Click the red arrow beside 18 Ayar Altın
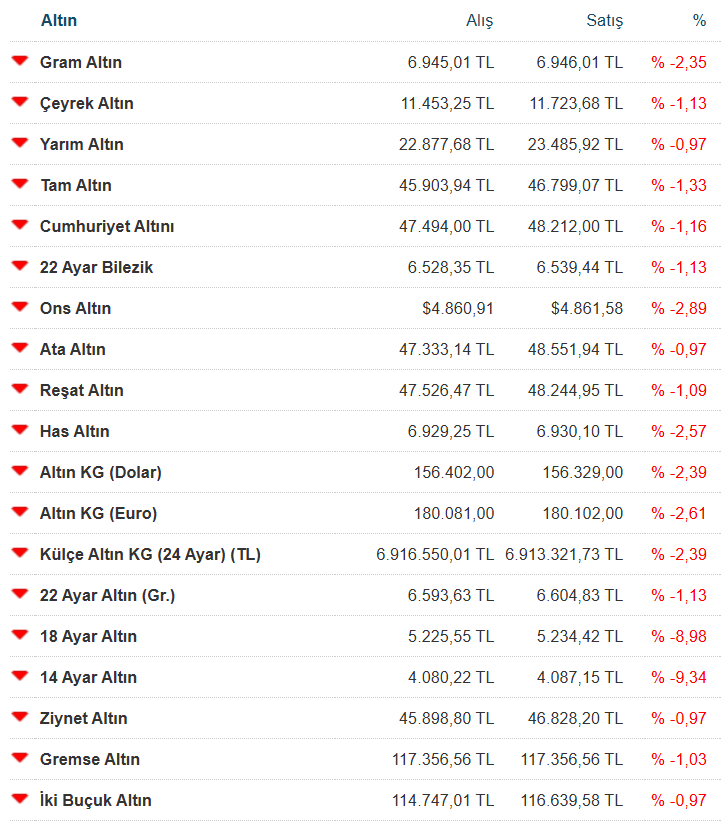The width and height of the screenshot is (721, 821). coord(19,635)
